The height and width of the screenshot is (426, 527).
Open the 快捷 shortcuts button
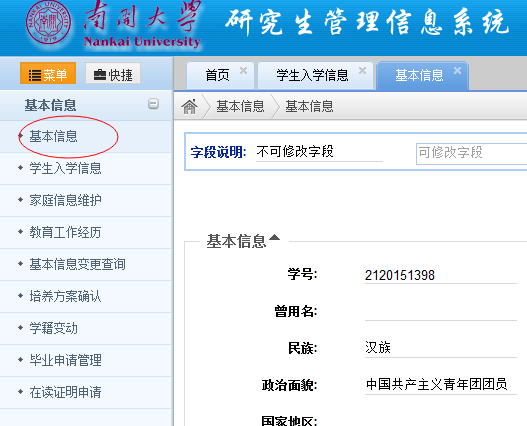[113, 73]
